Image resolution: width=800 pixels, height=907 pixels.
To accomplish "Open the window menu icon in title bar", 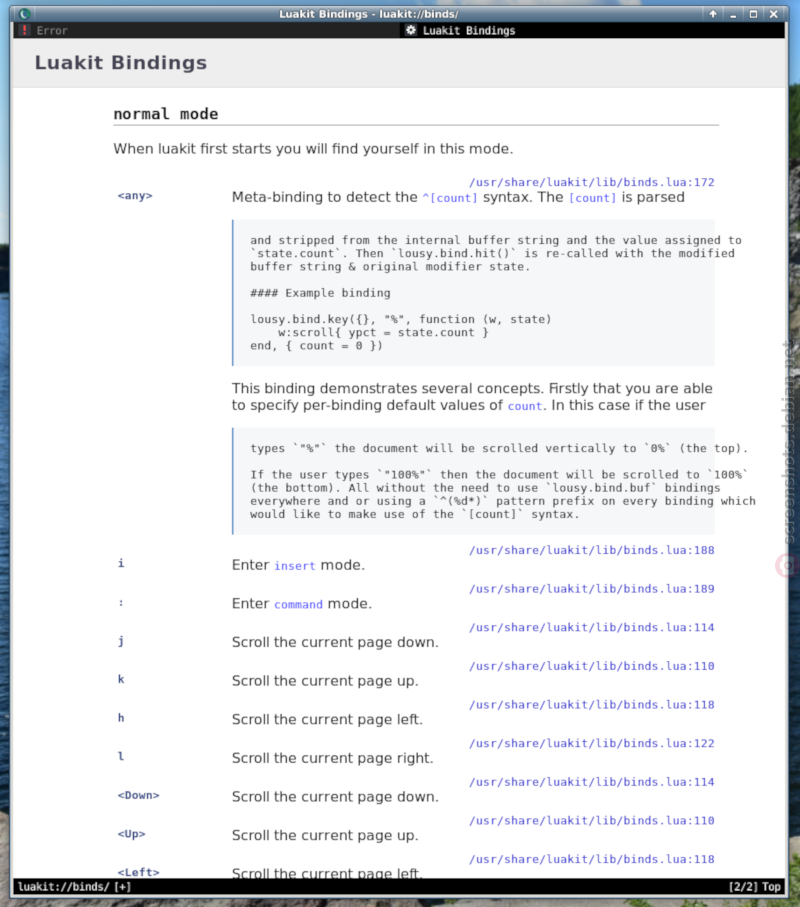I will point(24,14).
